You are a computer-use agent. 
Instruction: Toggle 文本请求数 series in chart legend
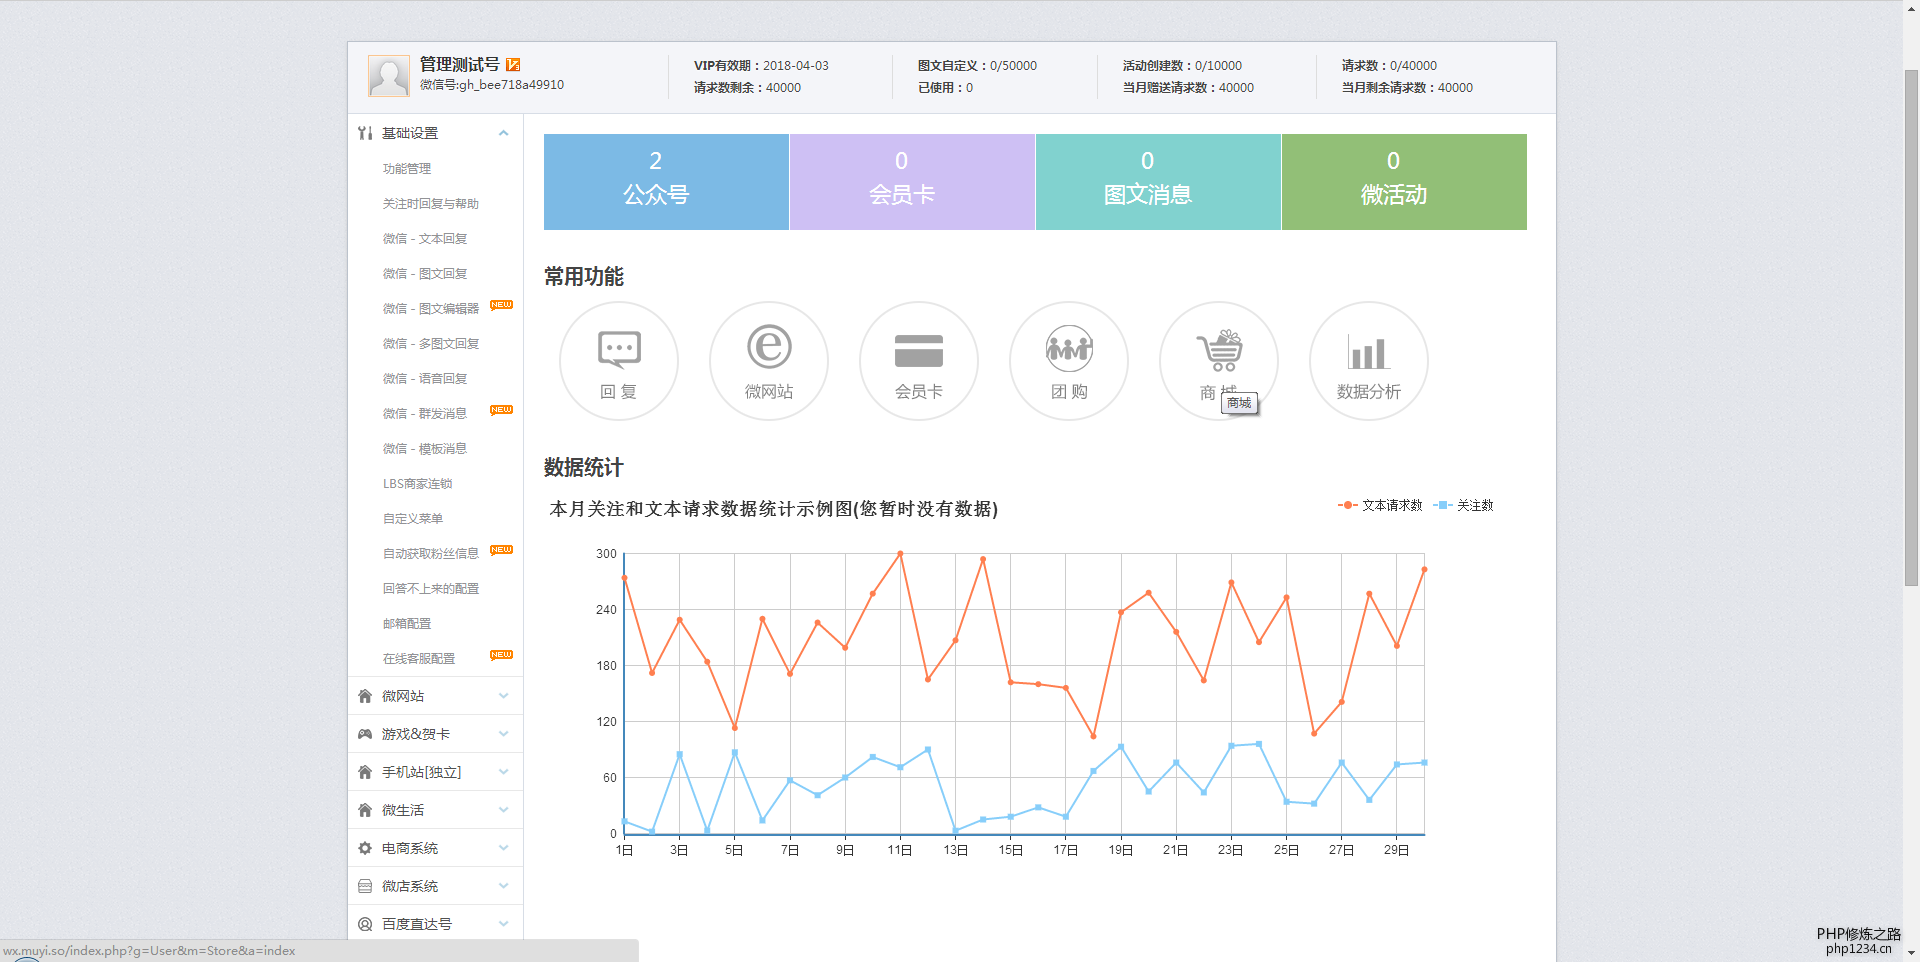[1380, 505]
